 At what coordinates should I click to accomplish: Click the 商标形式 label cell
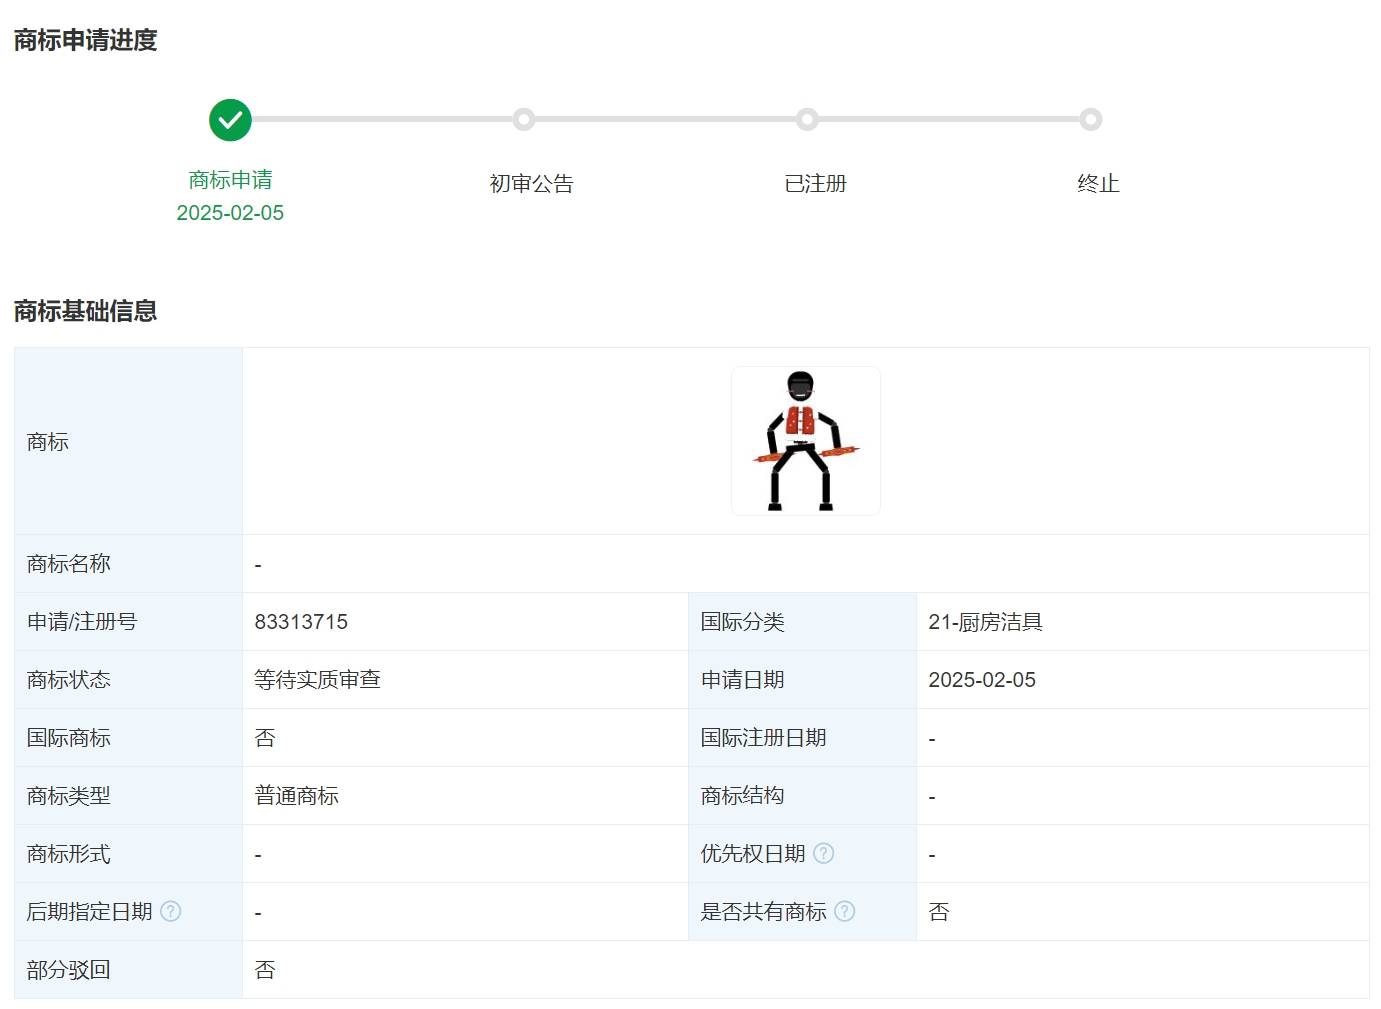coord(128,854)
